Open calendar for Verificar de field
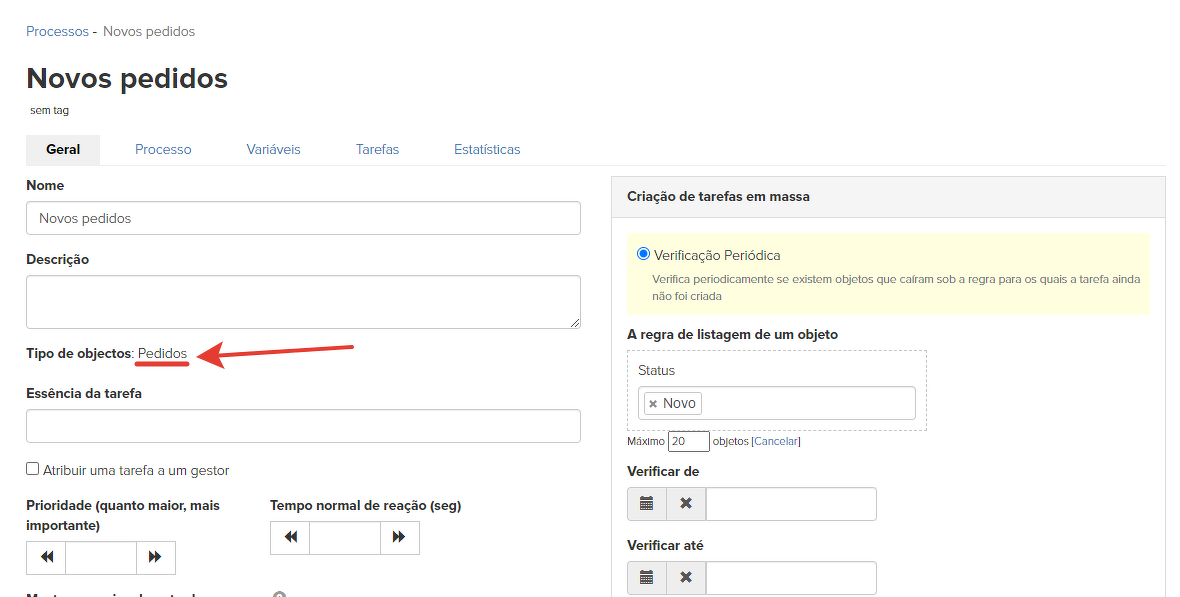1180x597 pixels. [x=647, y=504]
